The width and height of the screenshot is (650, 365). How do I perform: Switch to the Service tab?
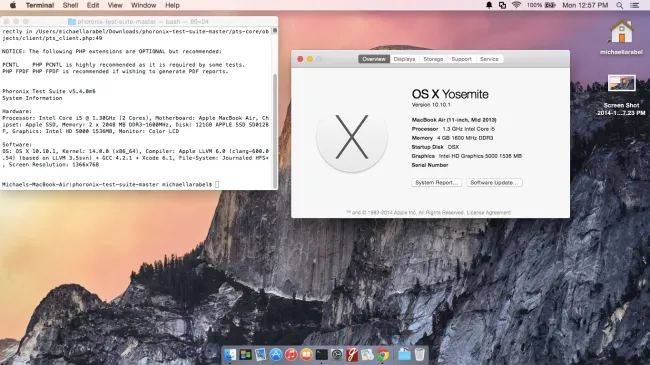point(489,59)
